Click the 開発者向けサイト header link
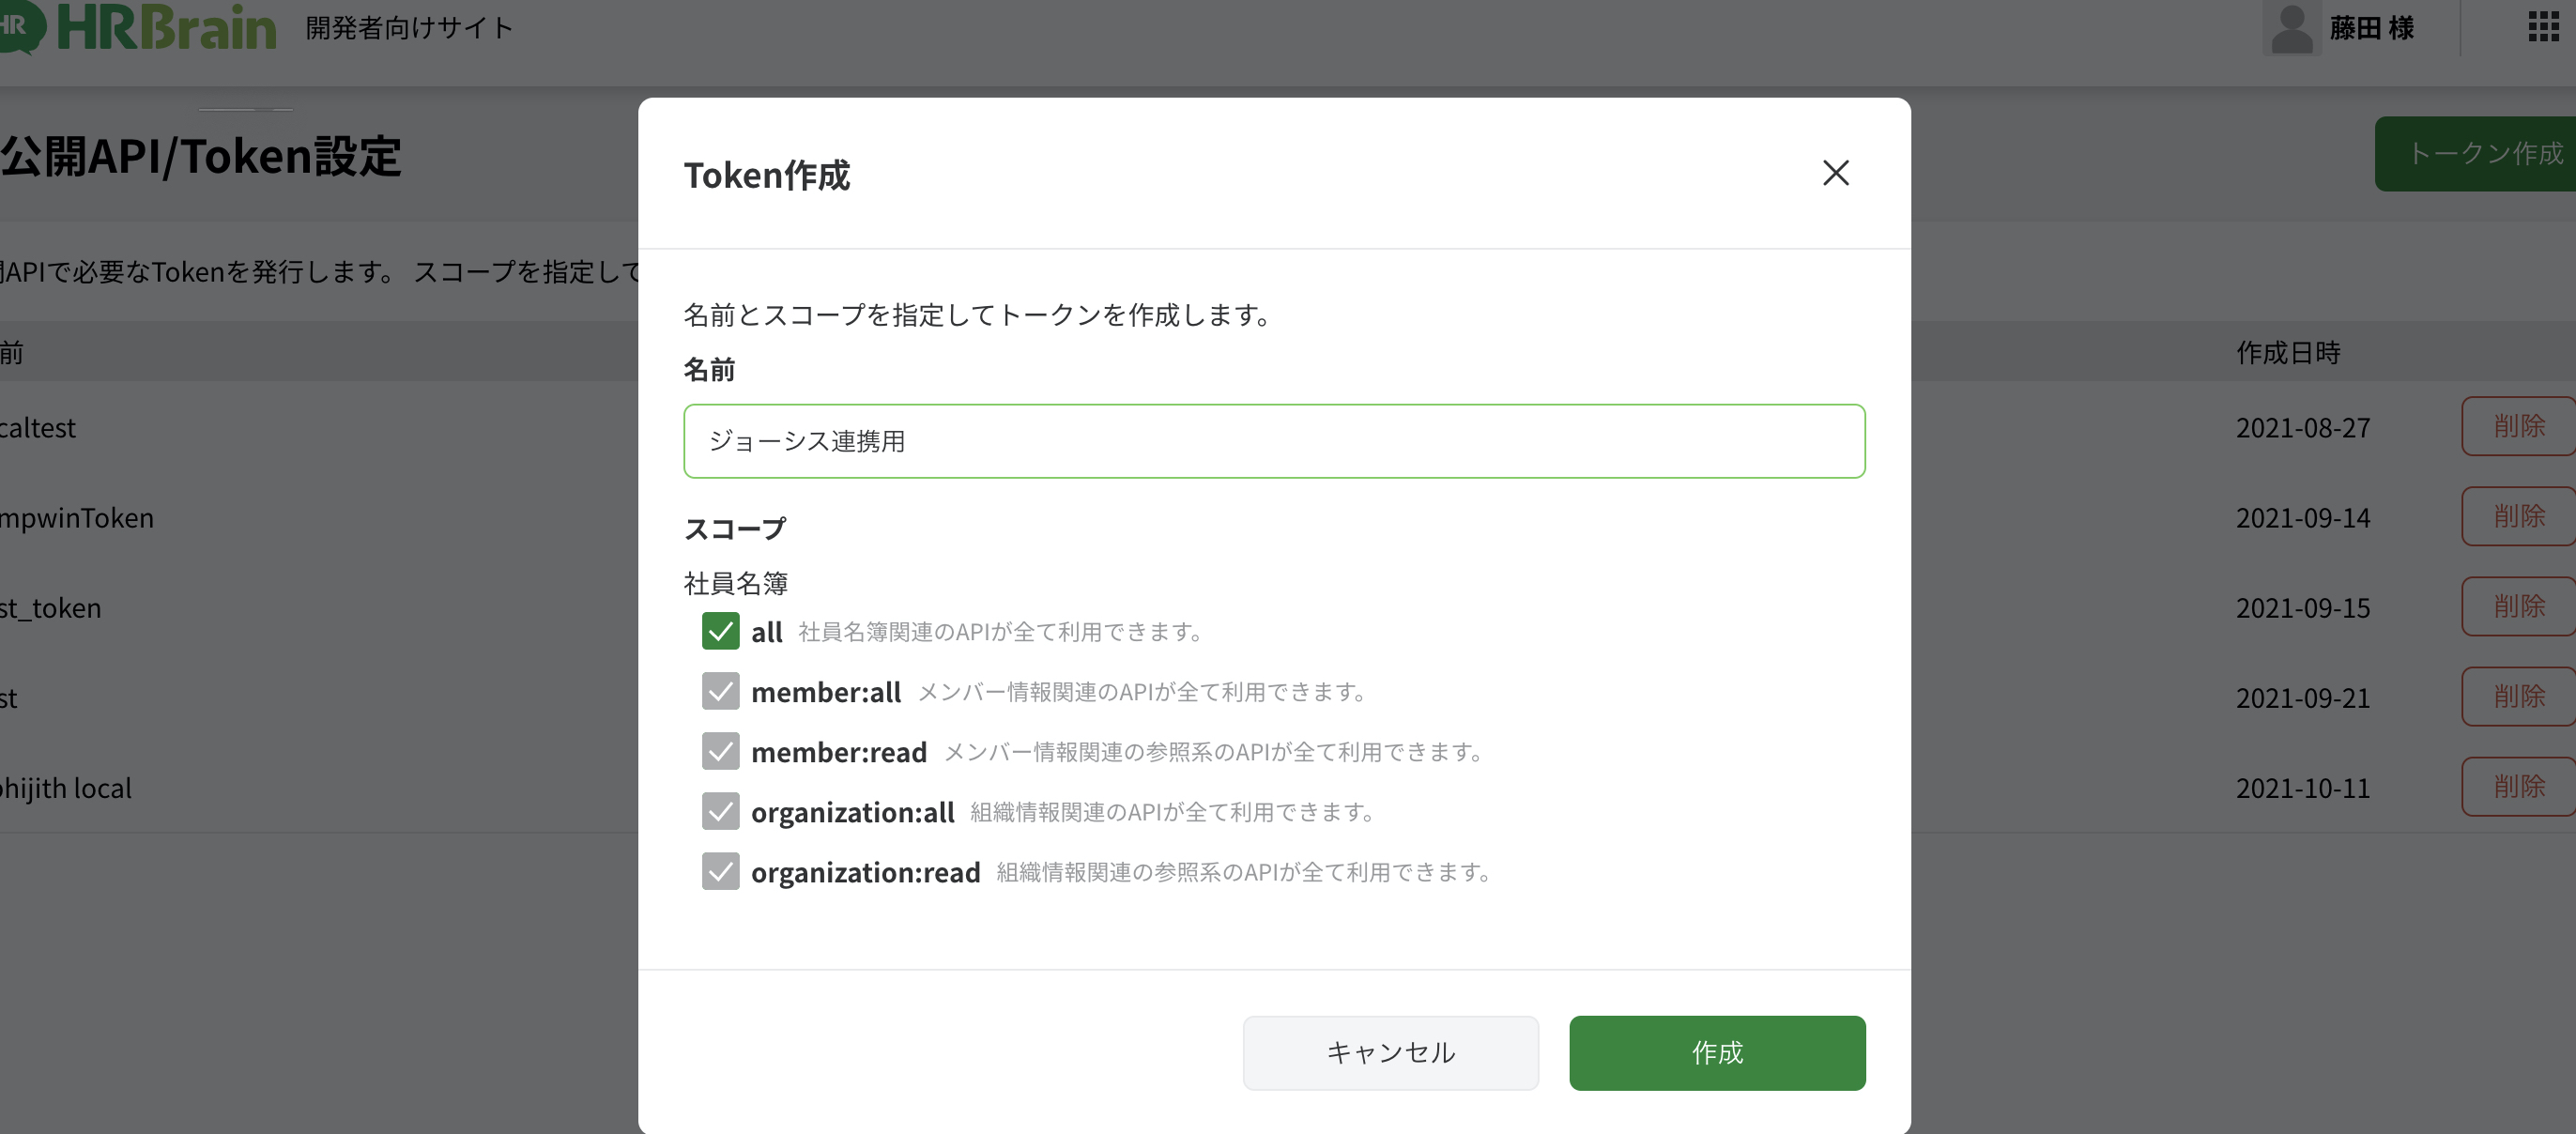2576x1134 pixels. pyautogui.click(x=409, y=28)
